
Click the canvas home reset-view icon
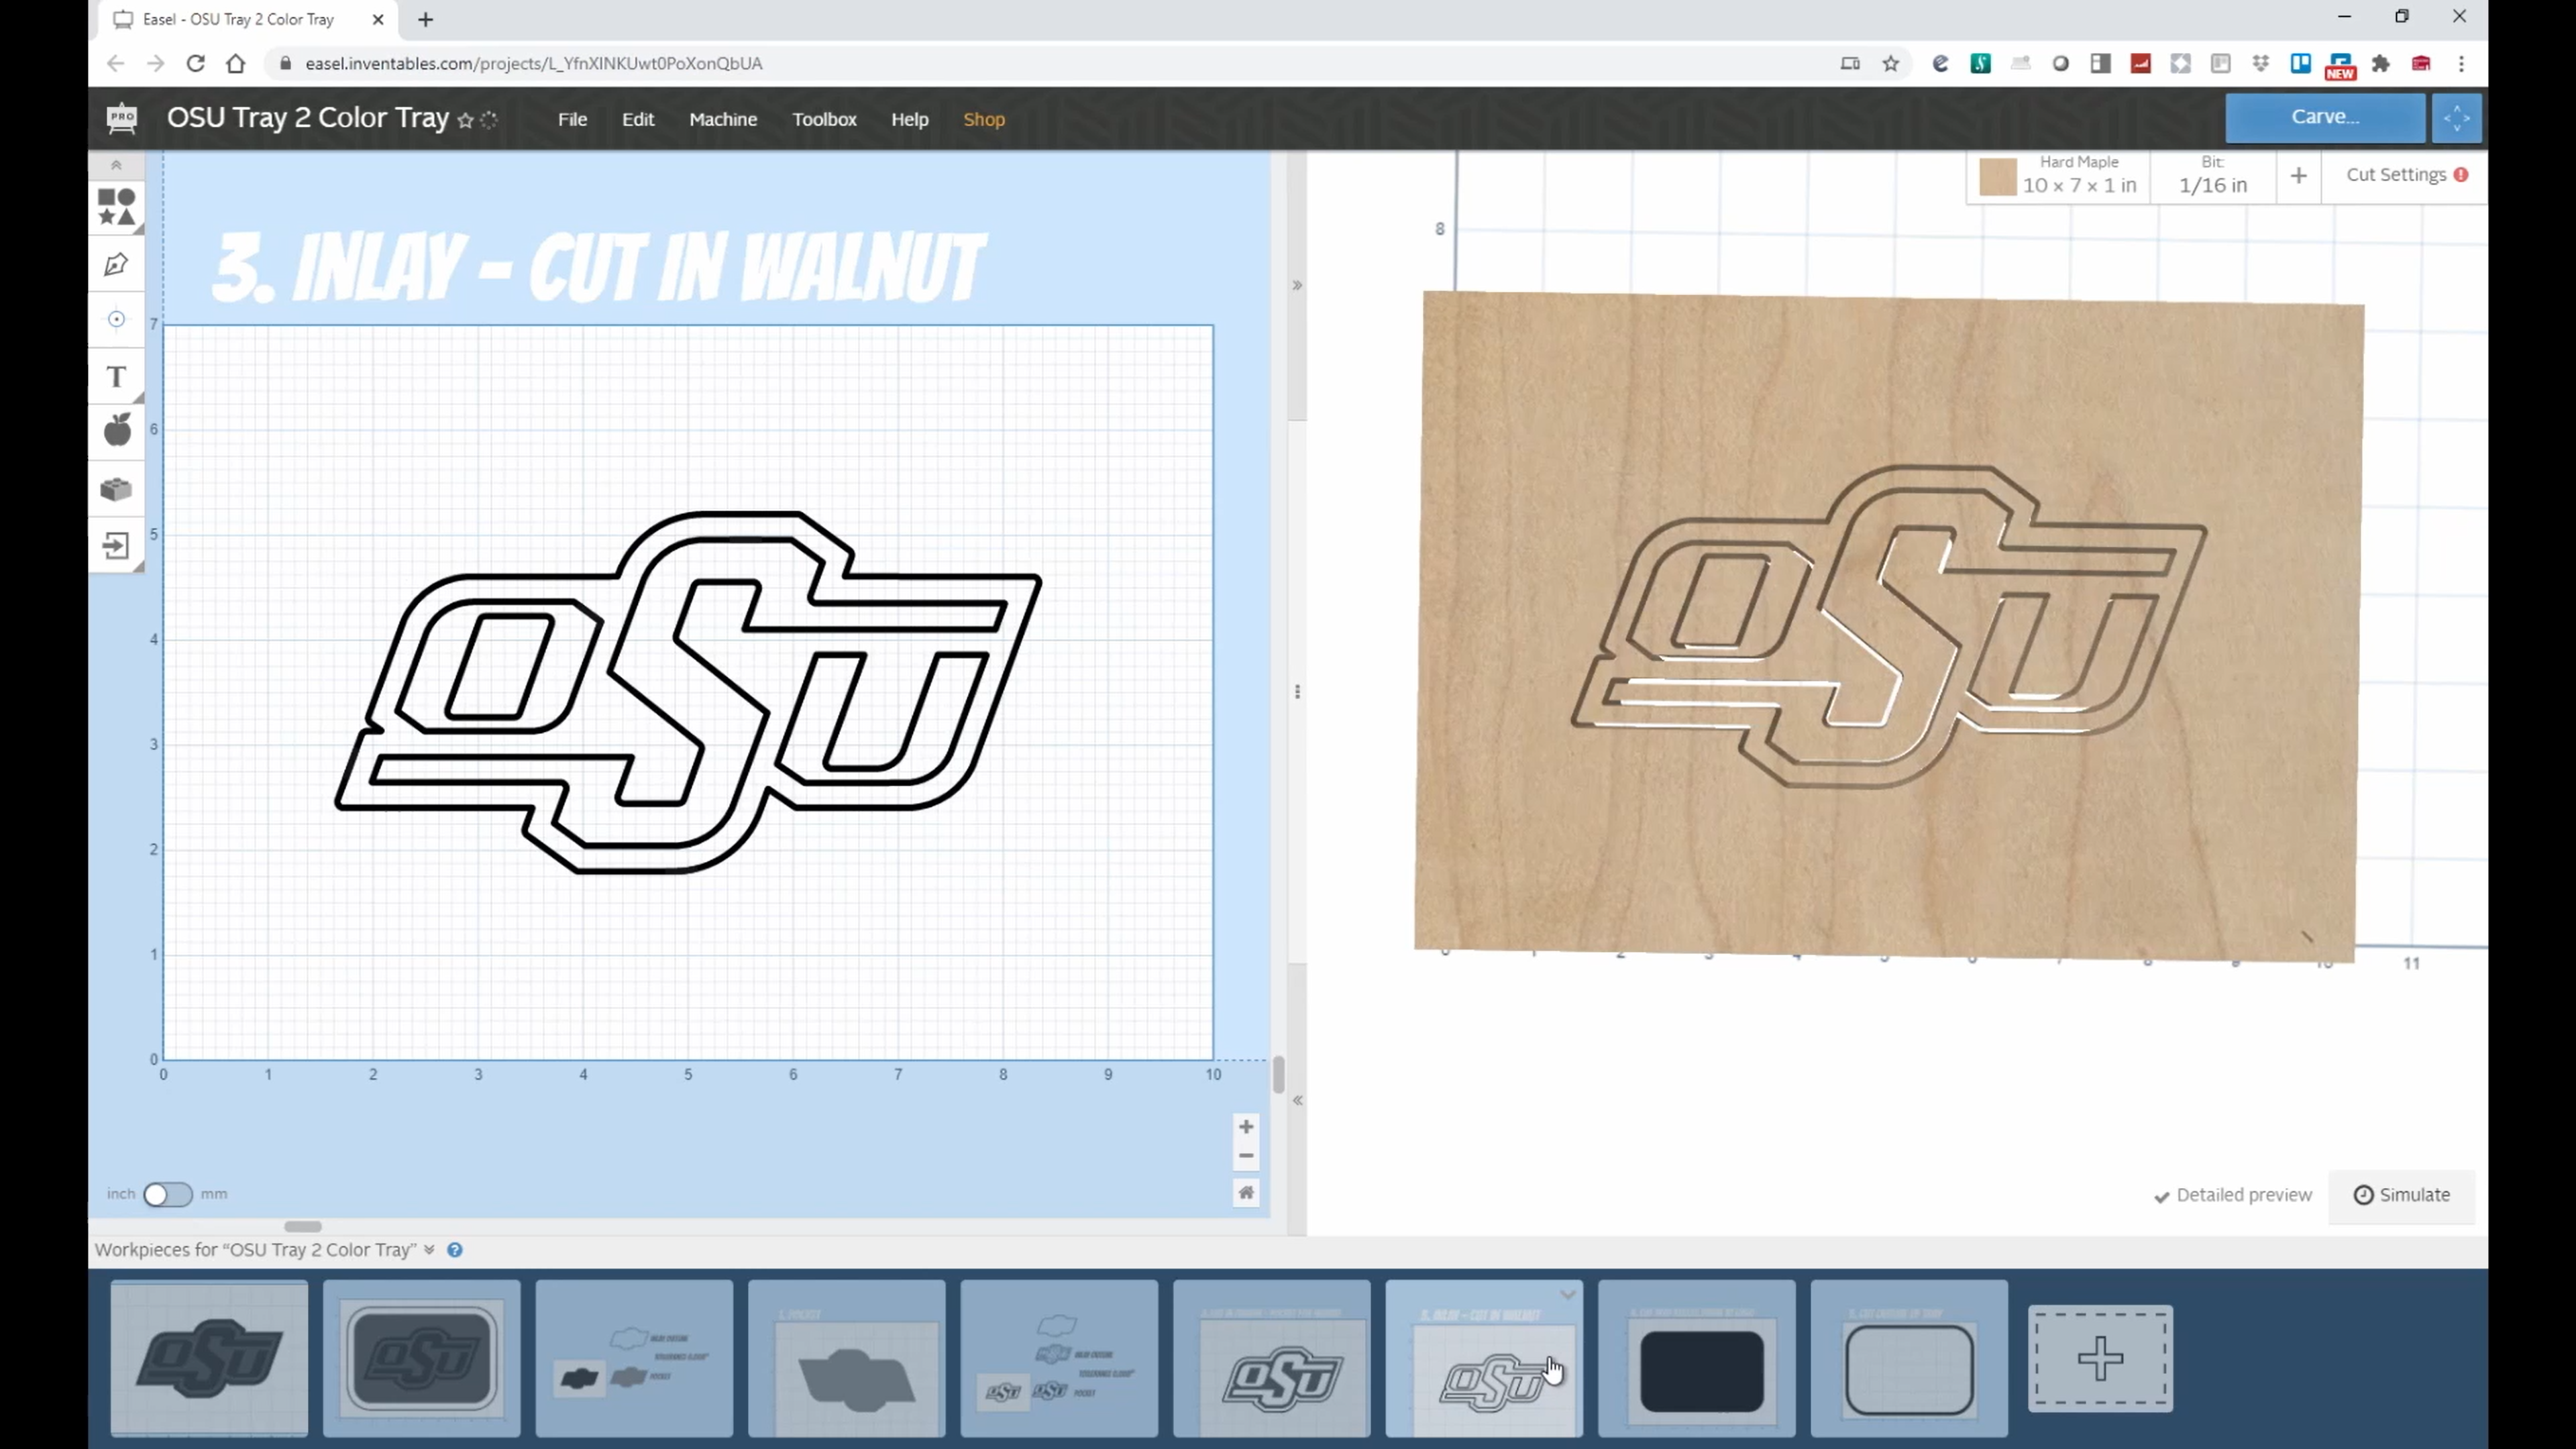[1246, 1192]
